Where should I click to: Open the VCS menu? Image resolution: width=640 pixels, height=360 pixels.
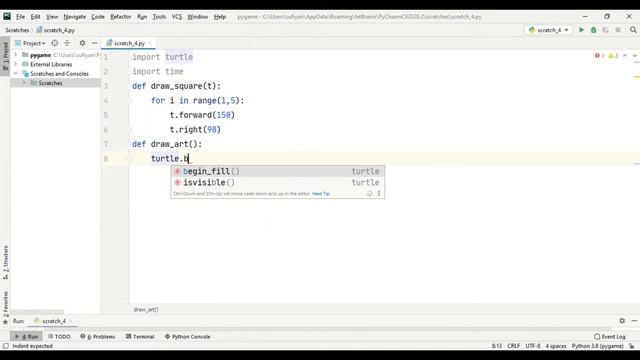coord(177,16)
